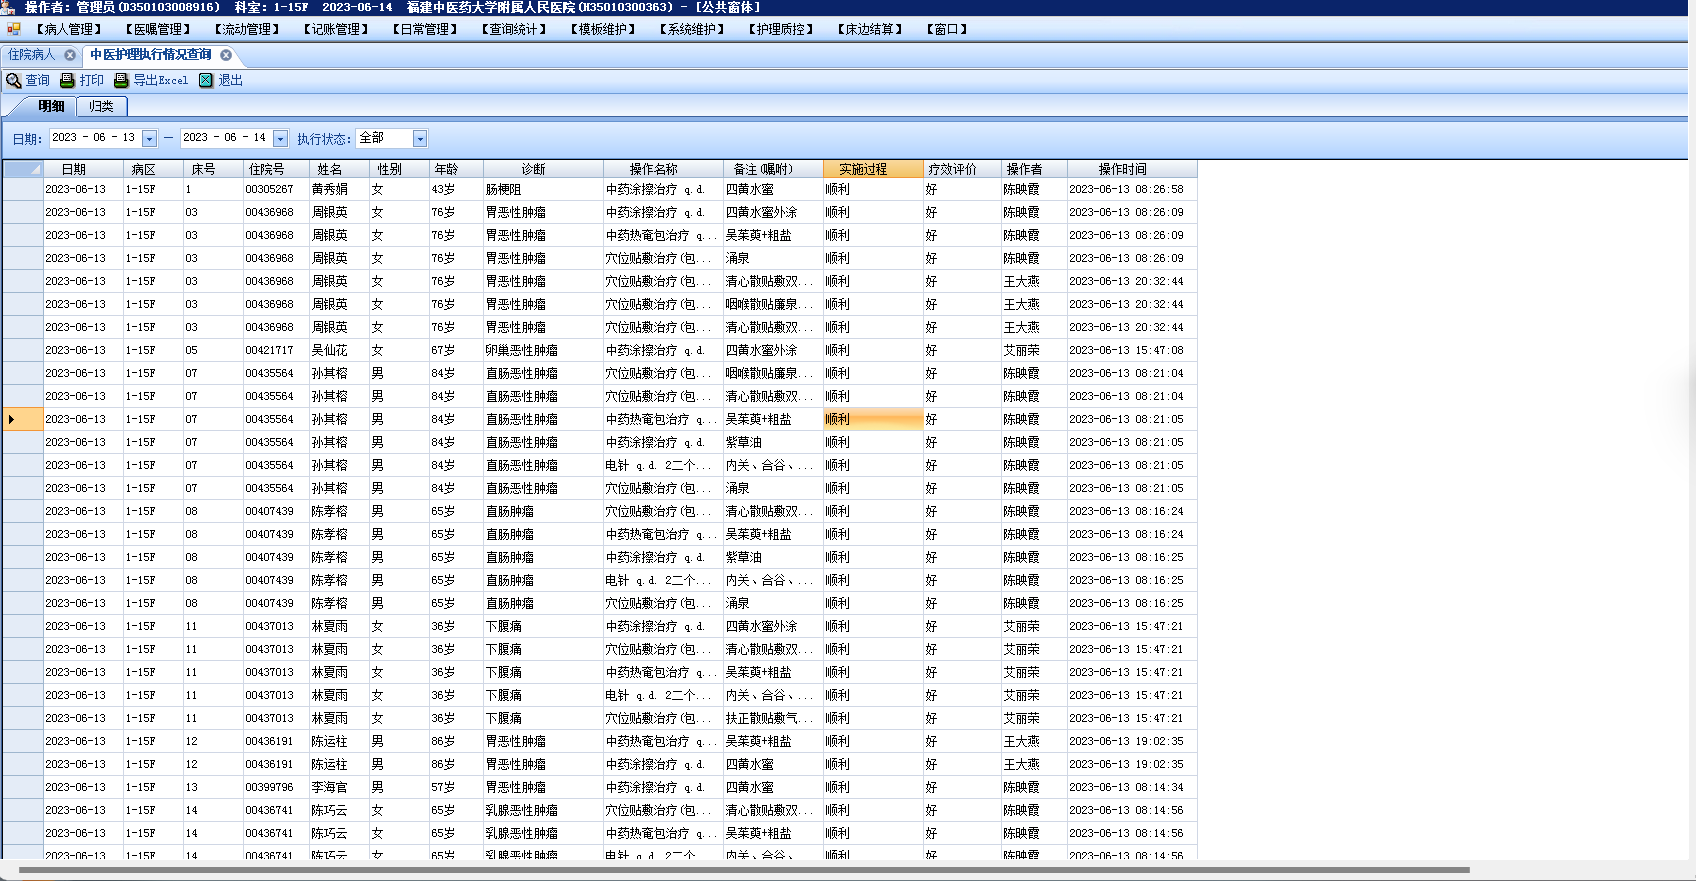This screenshot has width=1696, height=881.
Task: Close the 住院病人 tab with its X
Action: tap(70, 55)
